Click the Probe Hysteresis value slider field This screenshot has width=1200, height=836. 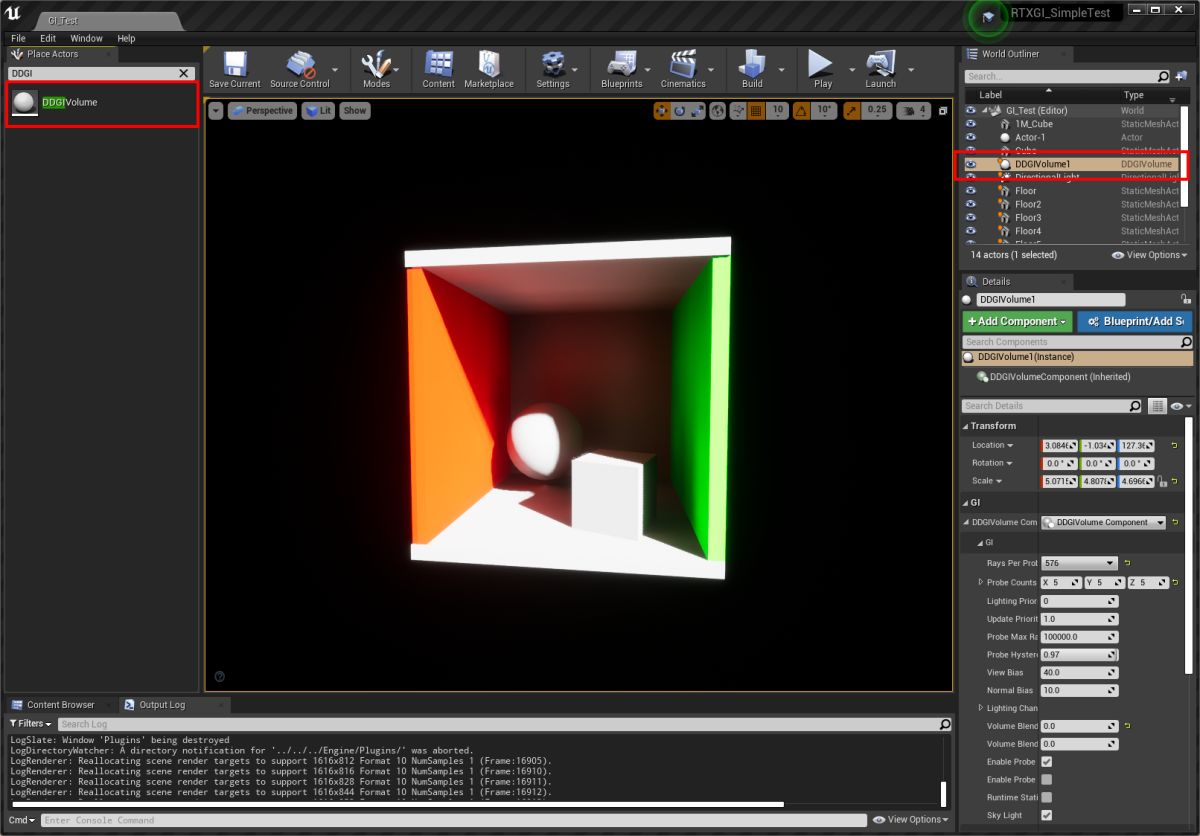1079,654
